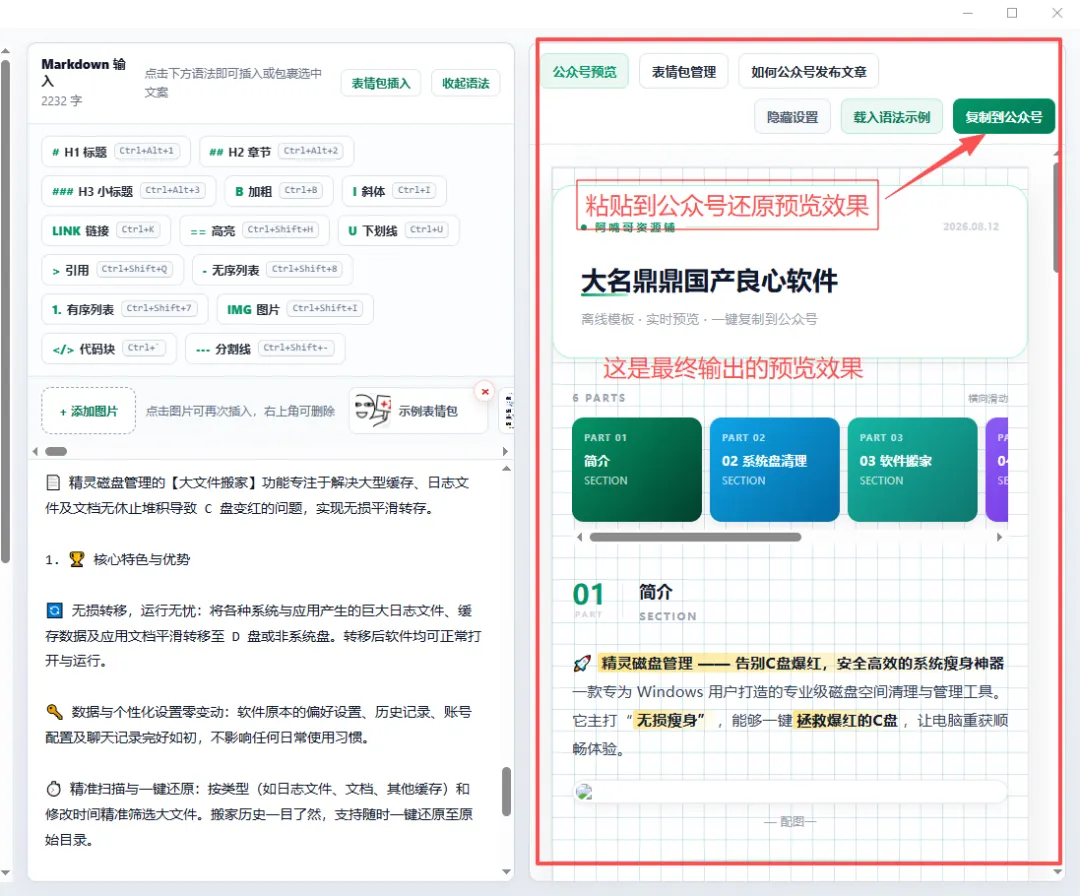Insert 代码块 code block

tap(109, 348)
